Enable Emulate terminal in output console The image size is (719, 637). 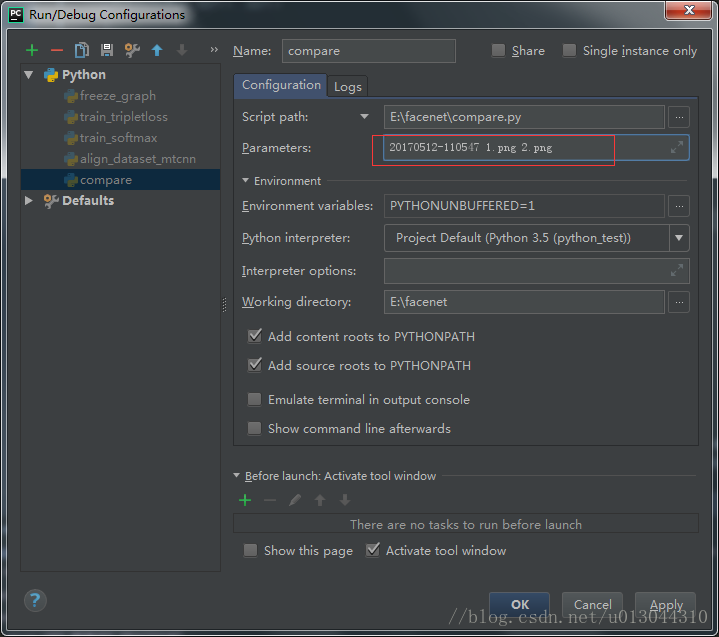coord(254,399)
